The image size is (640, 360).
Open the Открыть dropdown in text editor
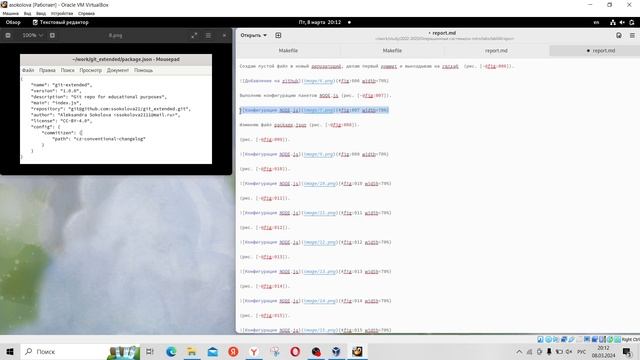253,35
